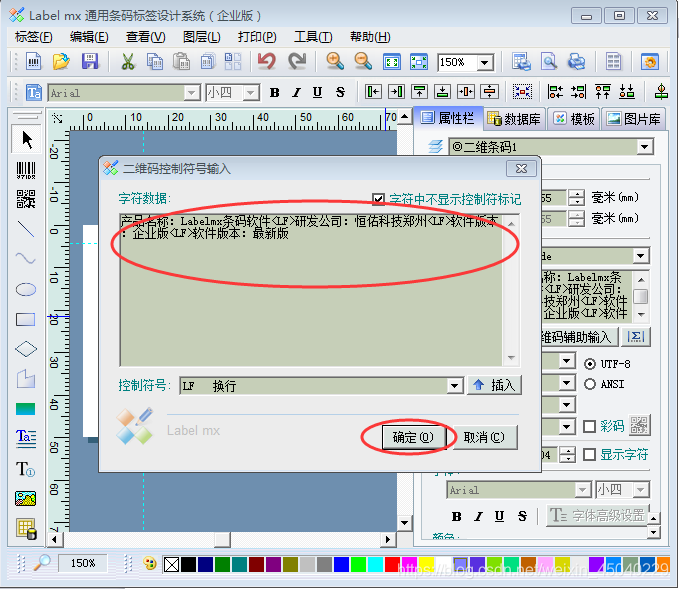Click the Redo arrow icon
This screenshot has height=589, width=679.
[297, 61]
